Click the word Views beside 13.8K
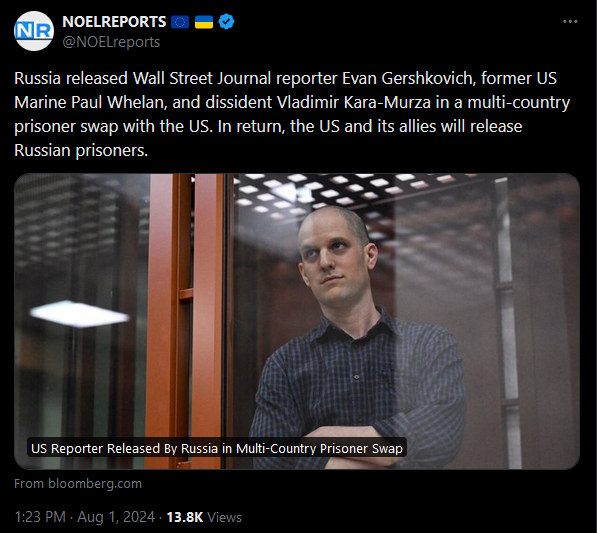The width and height of the screenshot is (597, 533). point(224,517)
